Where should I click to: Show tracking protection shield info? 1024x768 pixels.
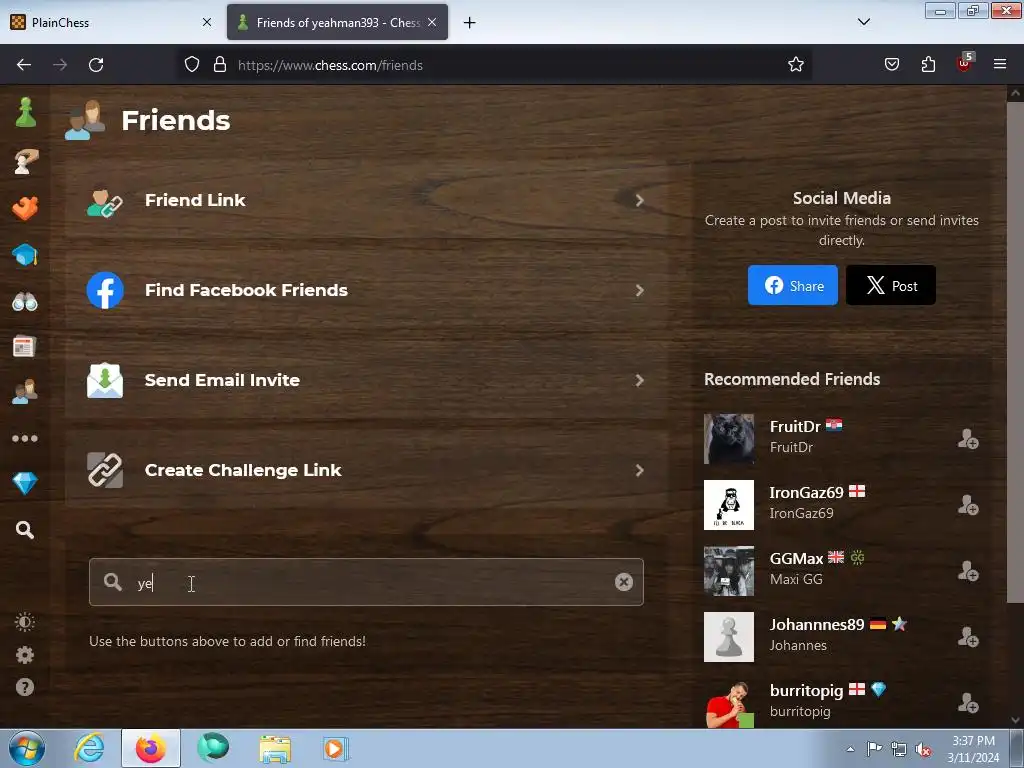coord(191,64)
